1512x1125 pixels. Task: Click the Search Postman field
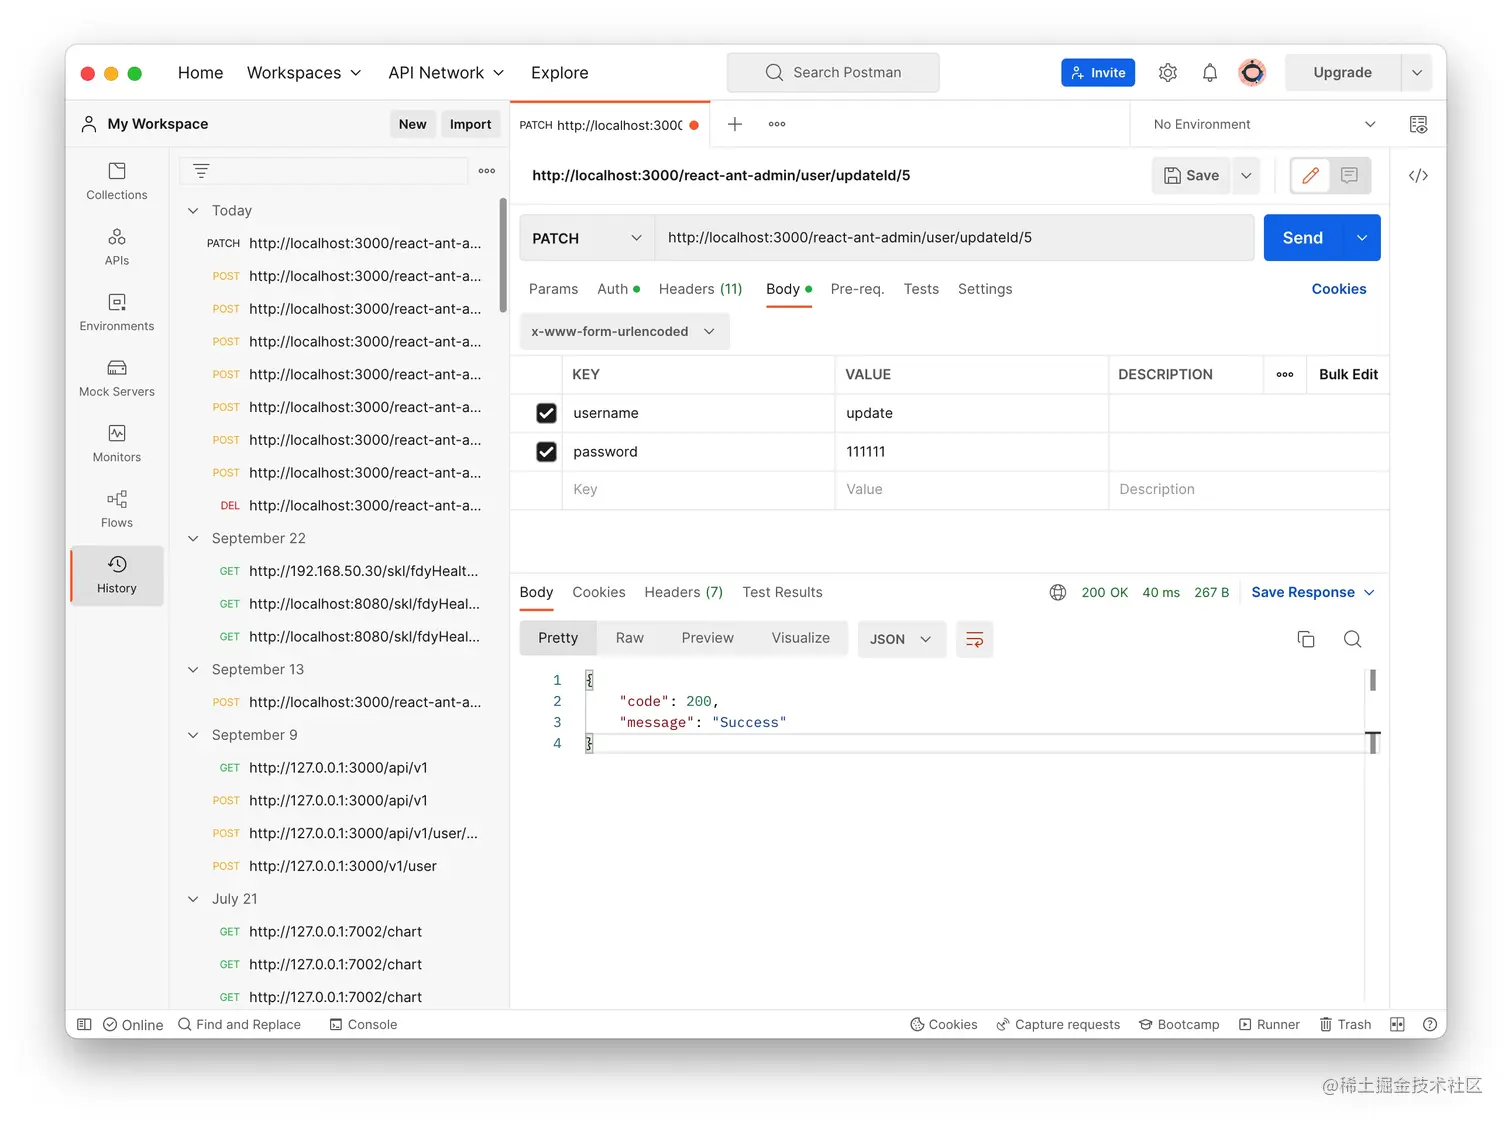[x=833, y=73]
